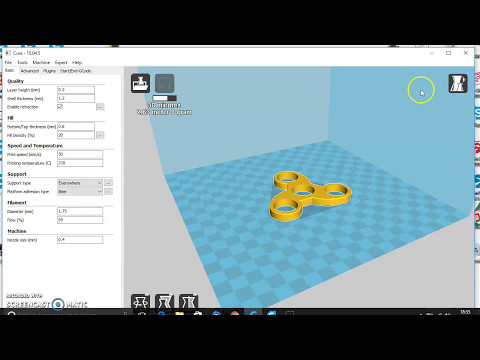Click the Cura app icon in title bar
Image resolution: width=480 pixels, height=360 pixels.
pos(8,53)
